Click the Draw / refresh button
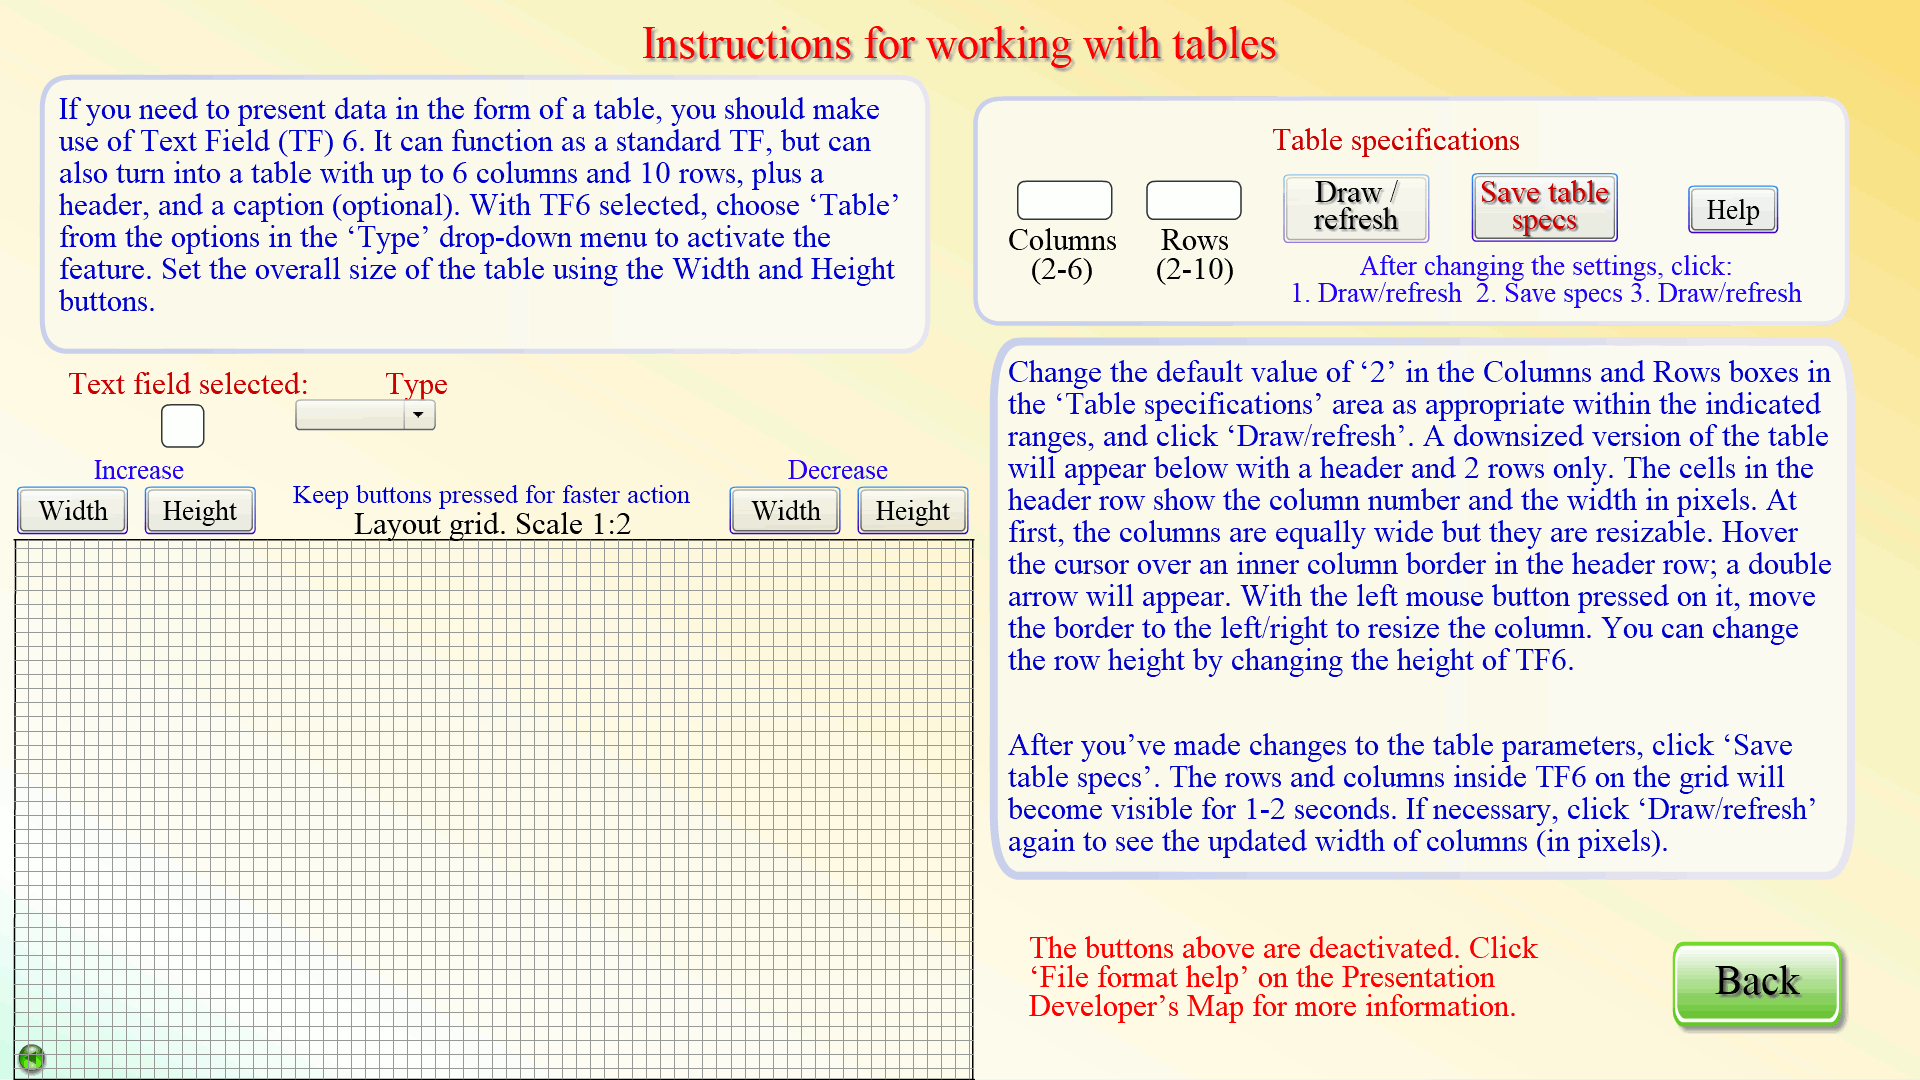The width and height of the screenshot is (1920, 1080). (1356, 207)
